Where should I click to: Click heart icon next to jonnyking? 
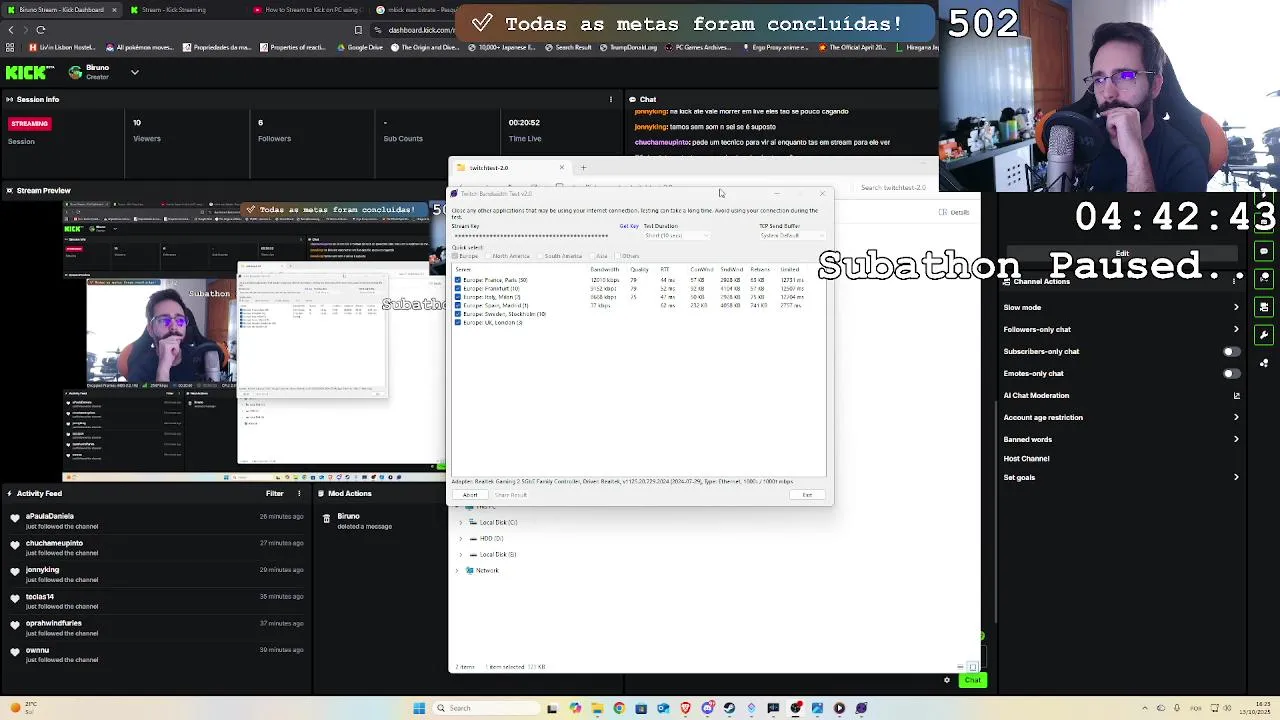15,572
